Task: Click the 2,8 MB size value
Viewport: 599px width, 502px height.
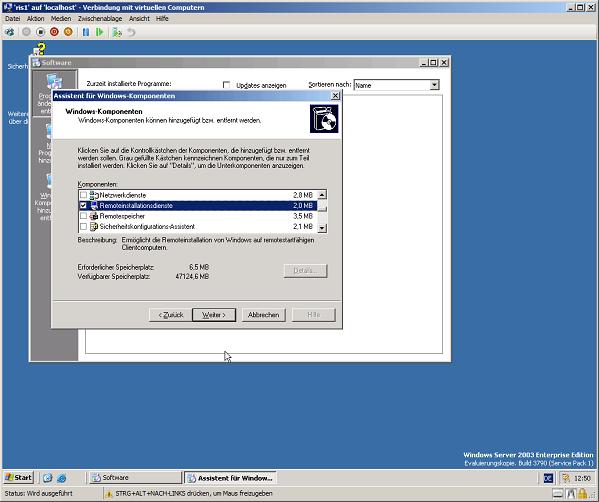Action: [303, 195]
